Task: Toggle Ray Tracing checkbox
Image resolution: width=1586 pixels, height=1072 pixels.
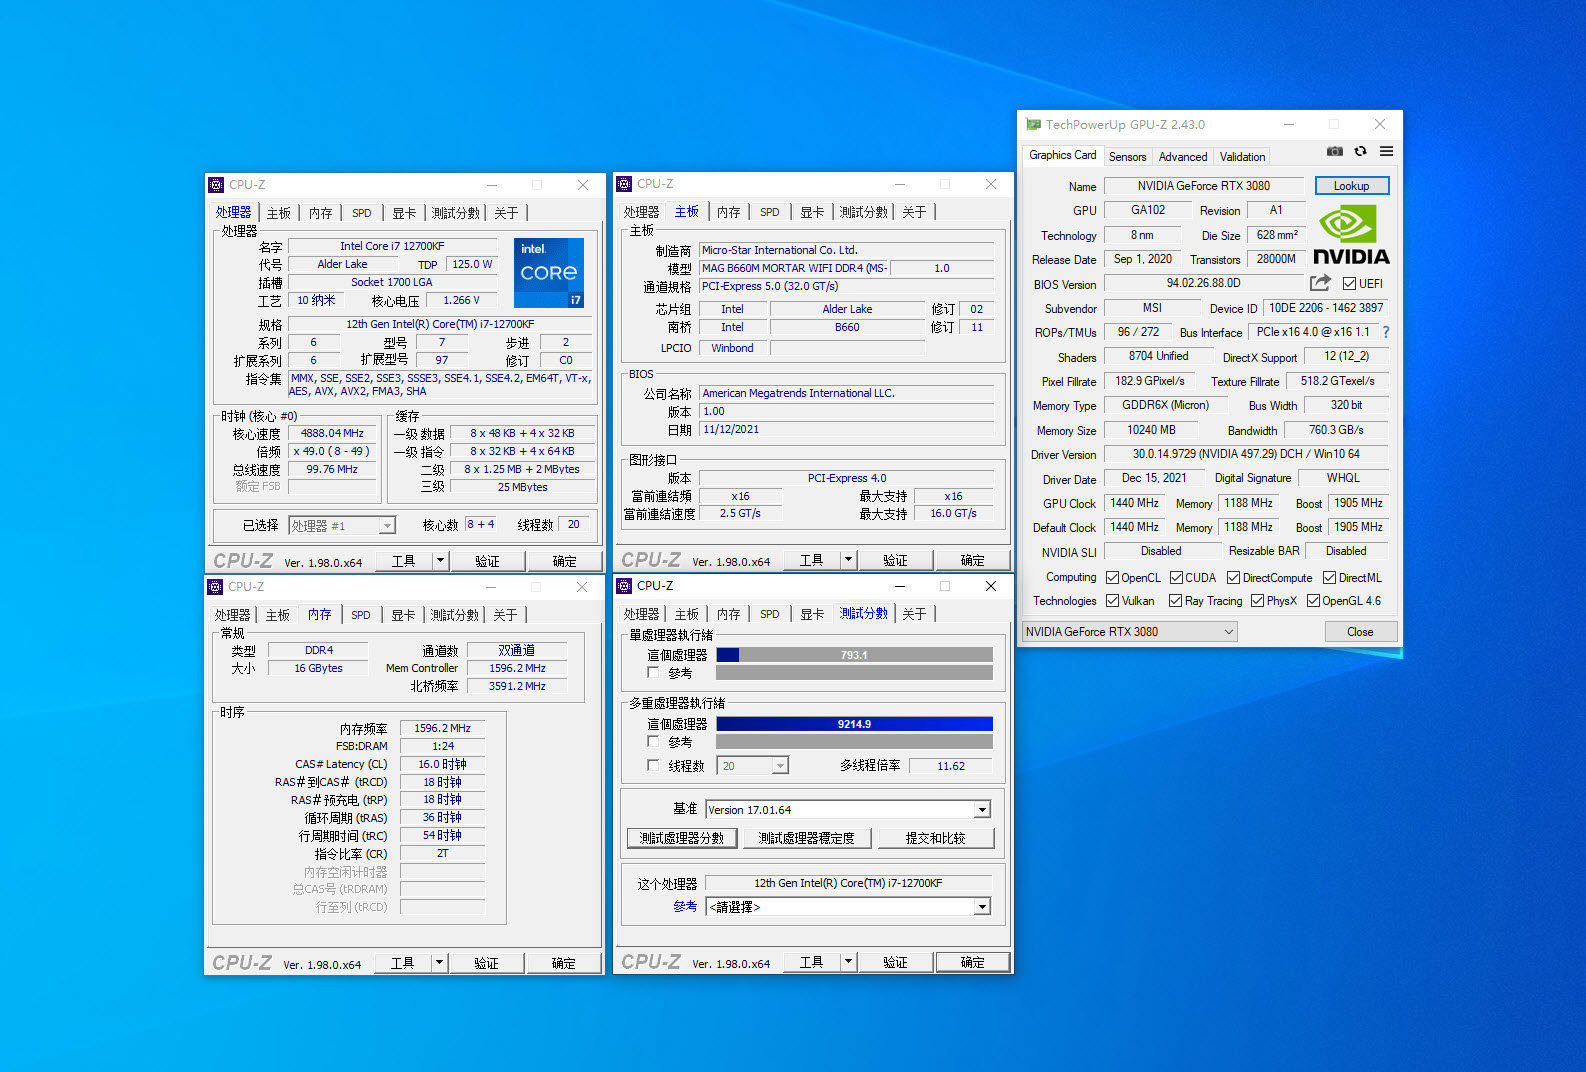Action: 1175,601
